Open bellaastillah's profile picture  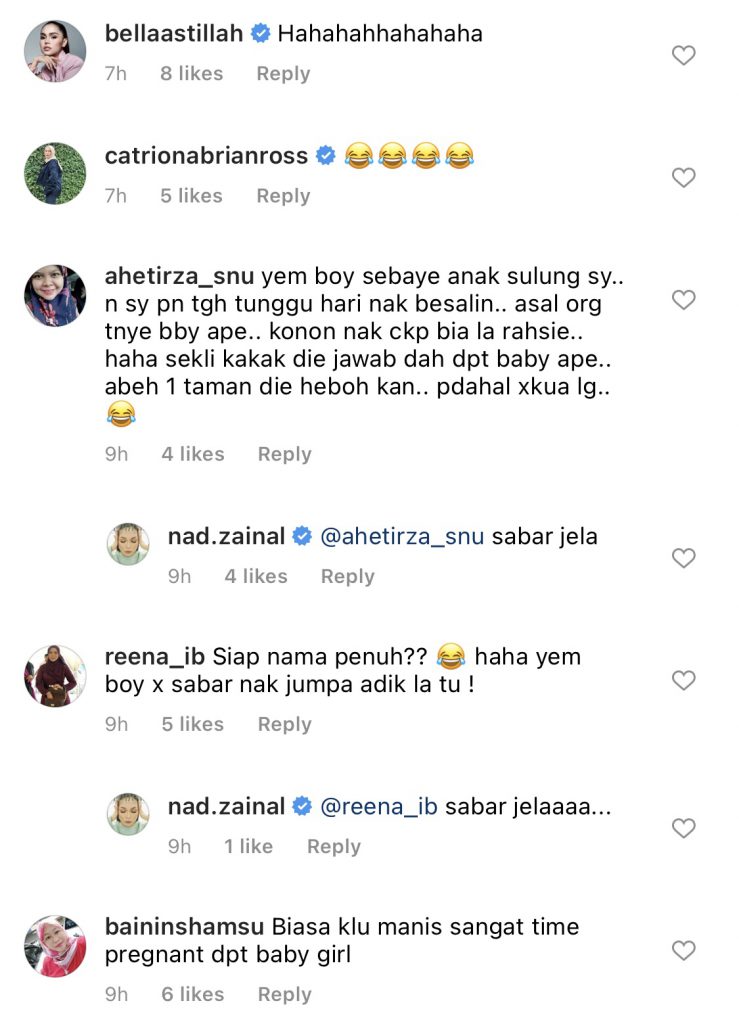(55, 51)
